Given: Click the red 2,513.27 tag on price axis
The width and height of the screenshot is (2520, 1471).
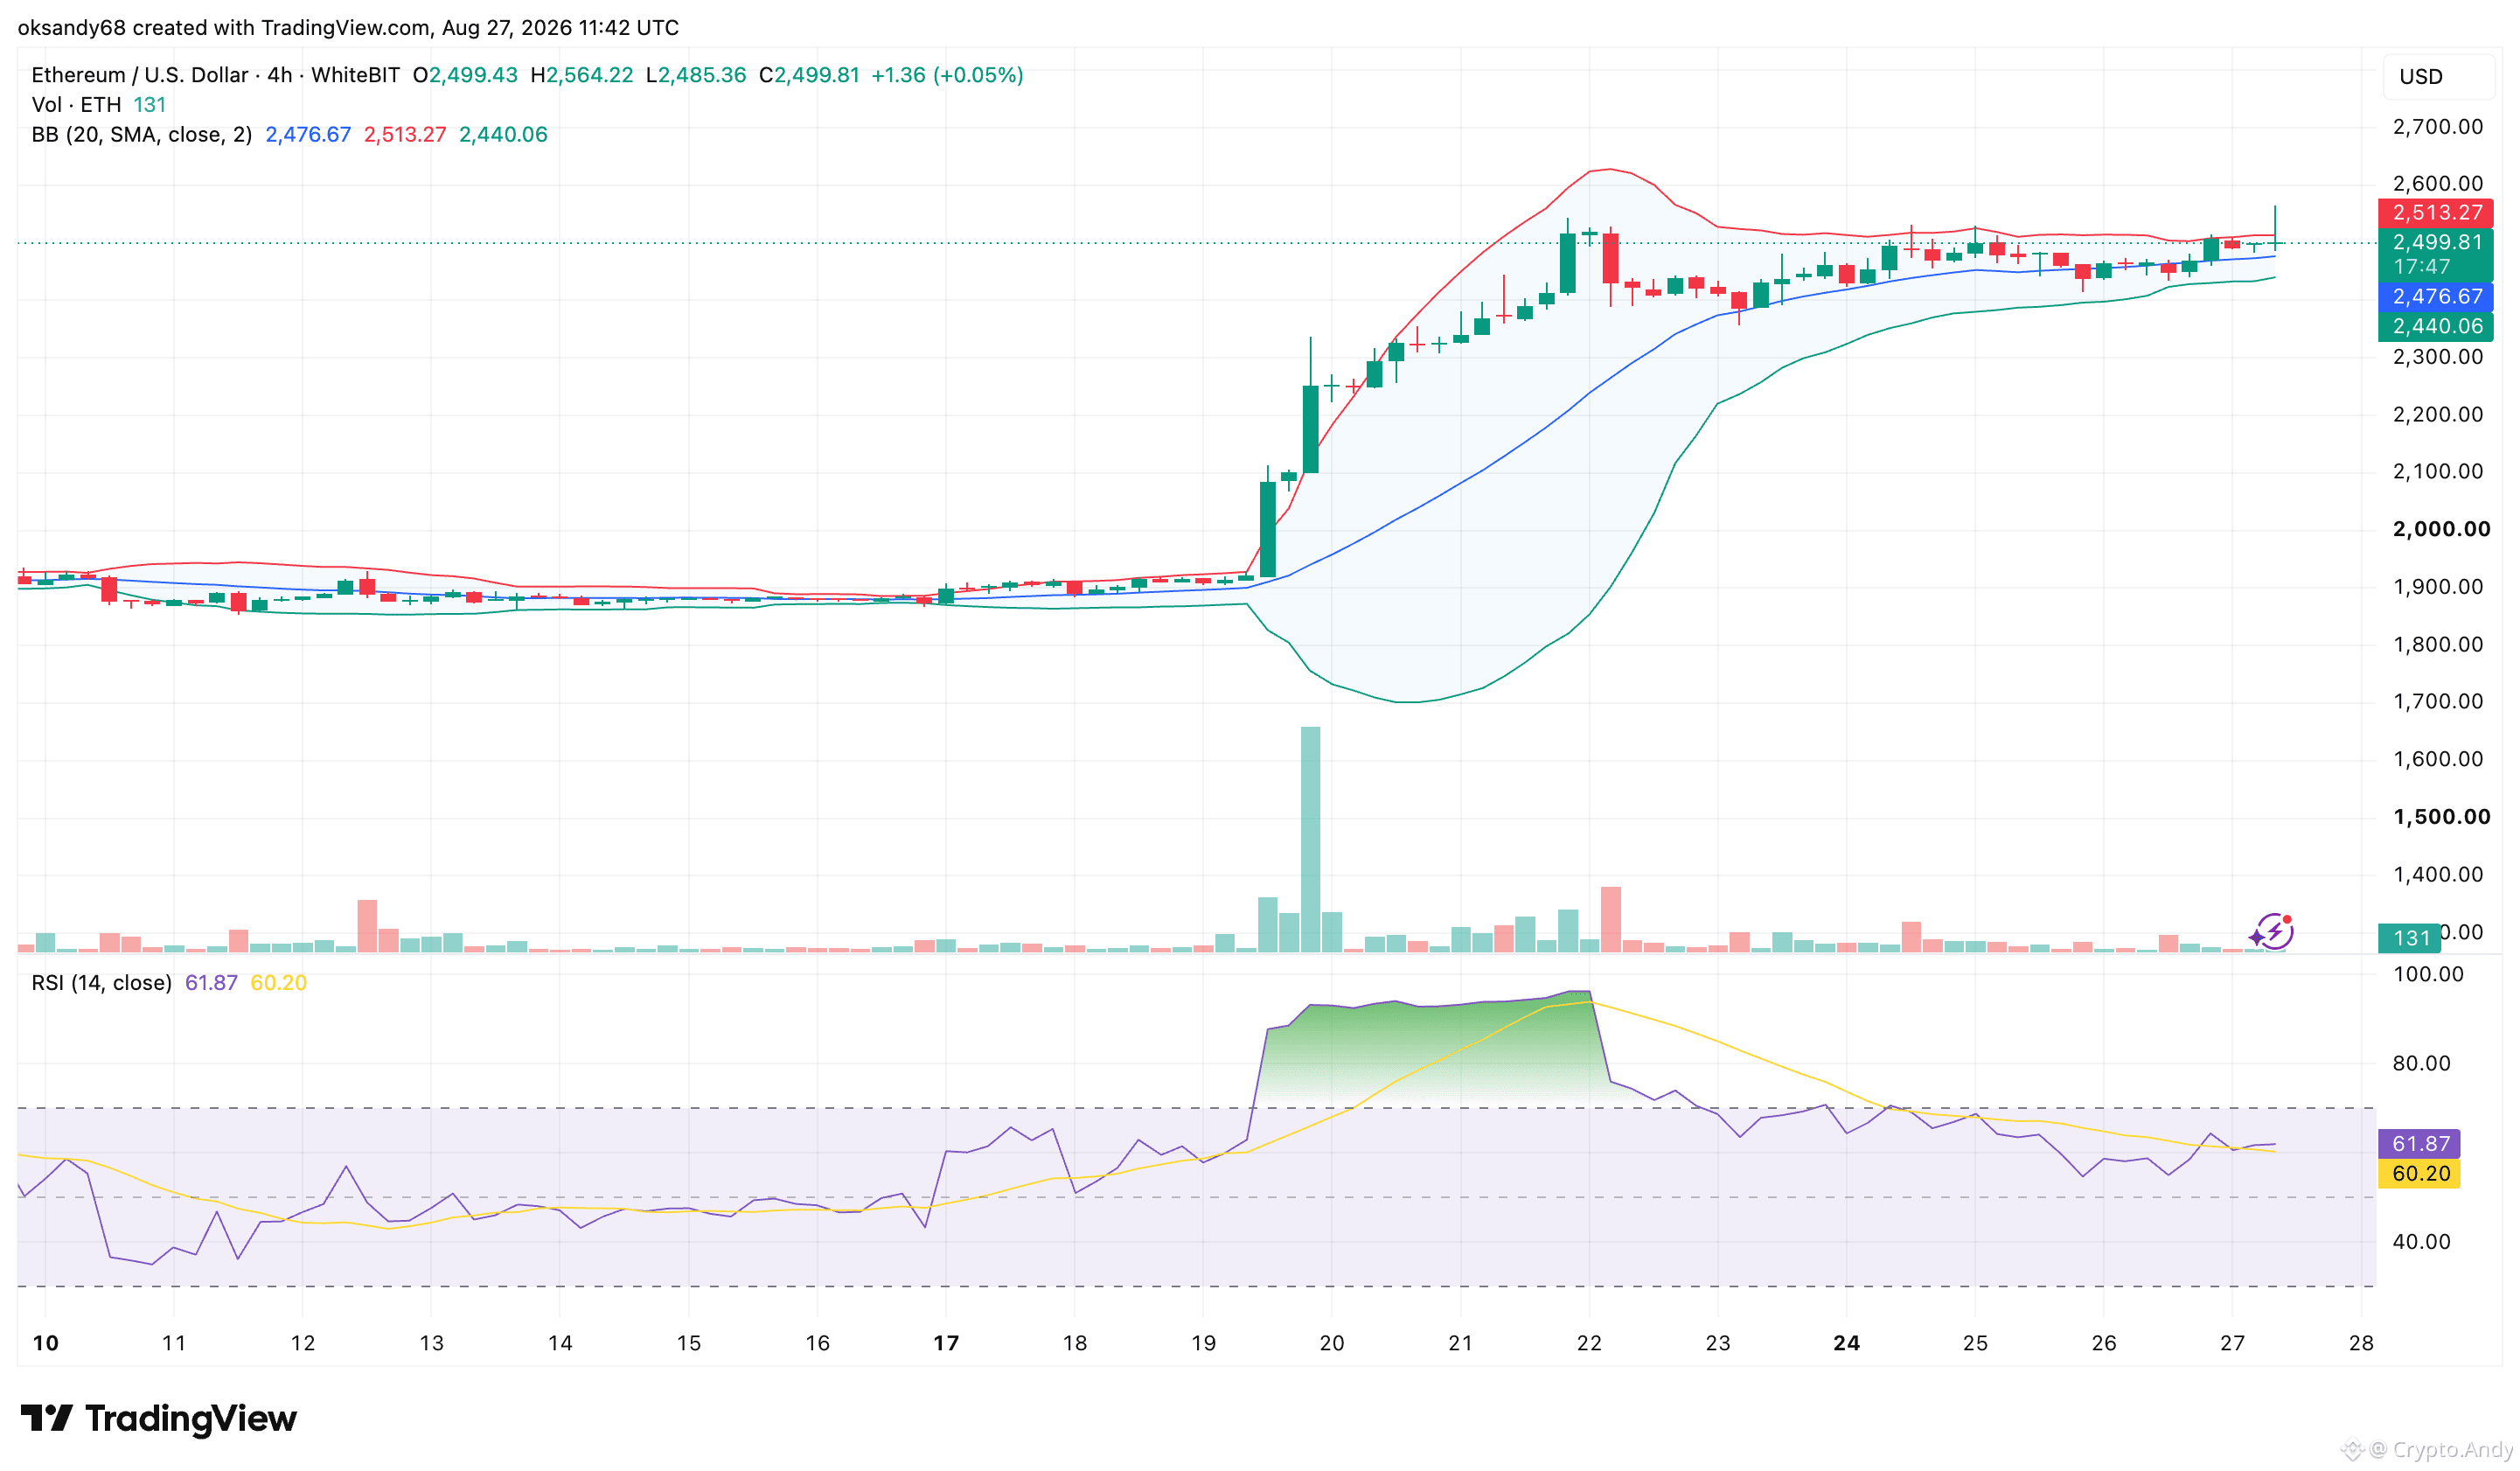Looking at the screenshot, I should click(2436, 213).
